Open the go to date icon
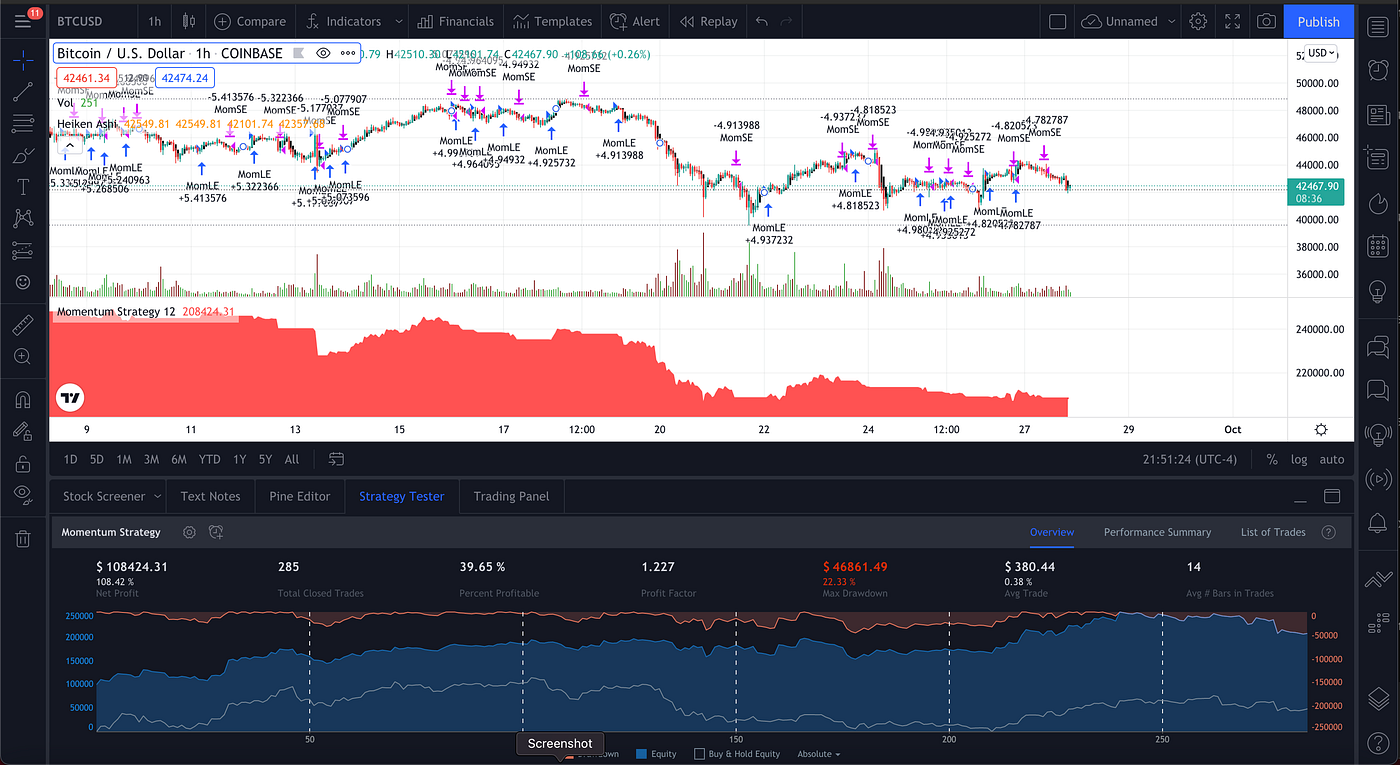1400x765 pixels. [x=336, y=459]
